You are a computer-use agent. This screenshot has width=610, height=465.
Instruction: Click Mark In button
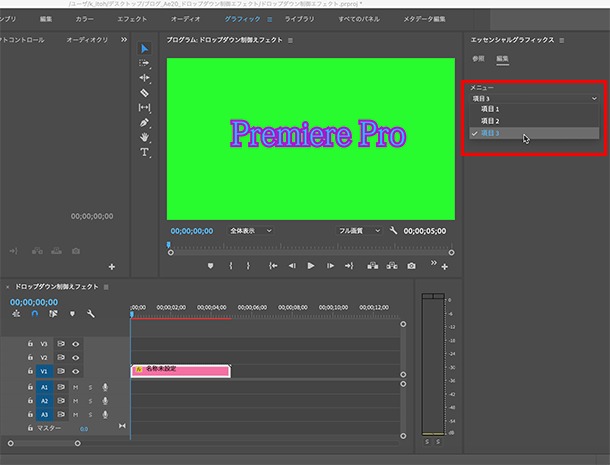[x=231, y=266]
